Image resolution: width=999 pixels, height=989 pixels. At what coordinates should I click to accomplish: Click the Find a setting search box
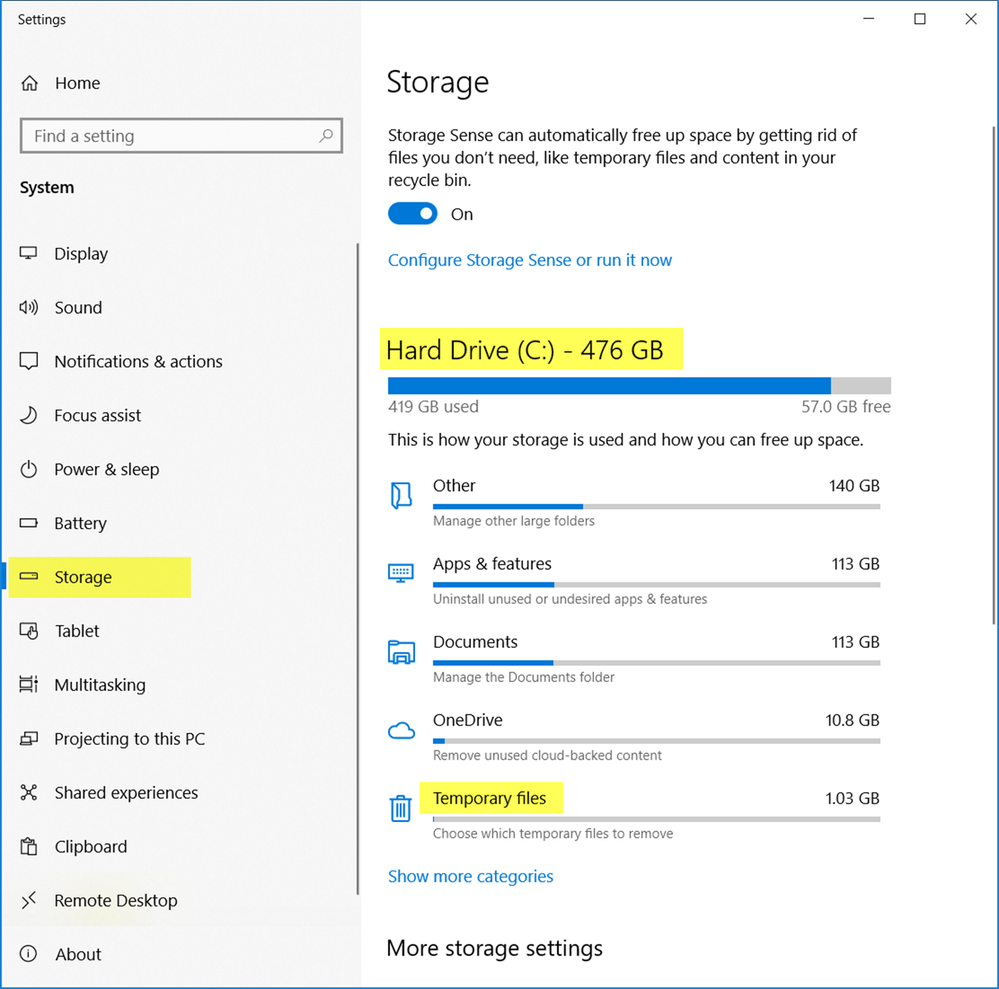click(x=181, y=135)
